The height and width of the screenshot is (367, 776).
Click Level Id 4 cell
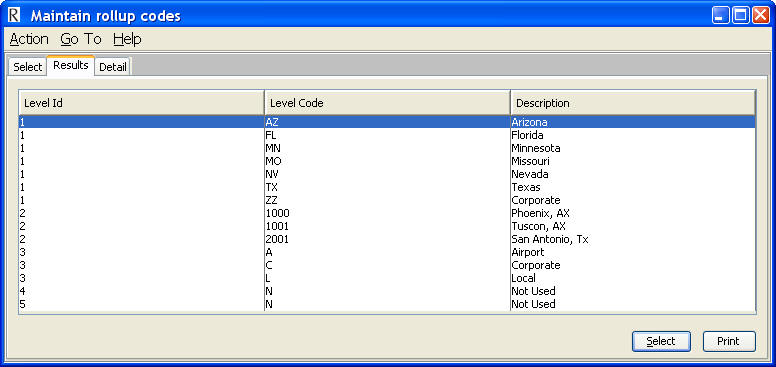click(142, 291)
